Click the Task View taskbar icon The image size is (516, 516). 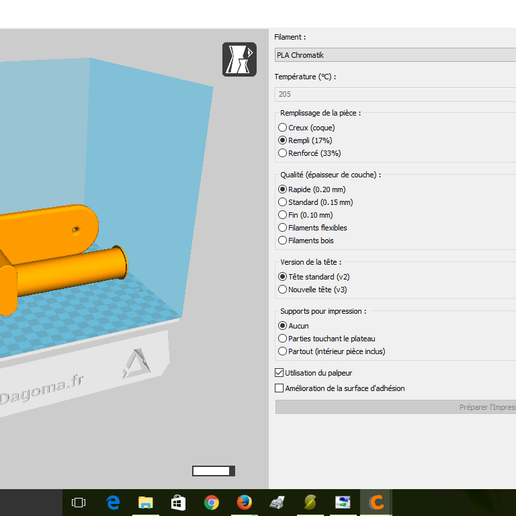[79, 502]
